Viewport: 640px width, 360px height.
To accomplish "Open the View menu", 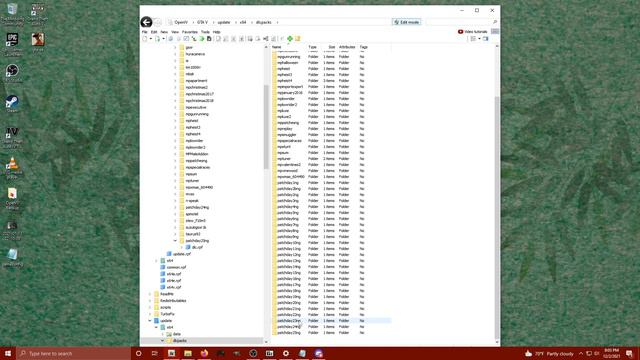I will click(175, 32).
